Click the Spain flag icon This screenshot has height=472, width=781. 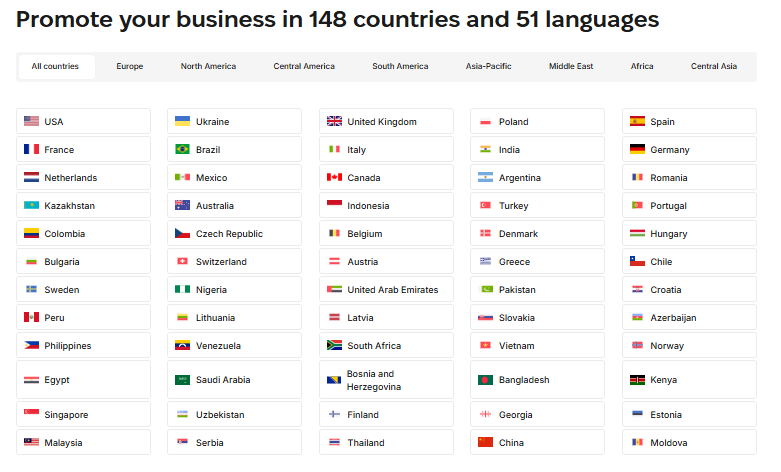[637, 121]
